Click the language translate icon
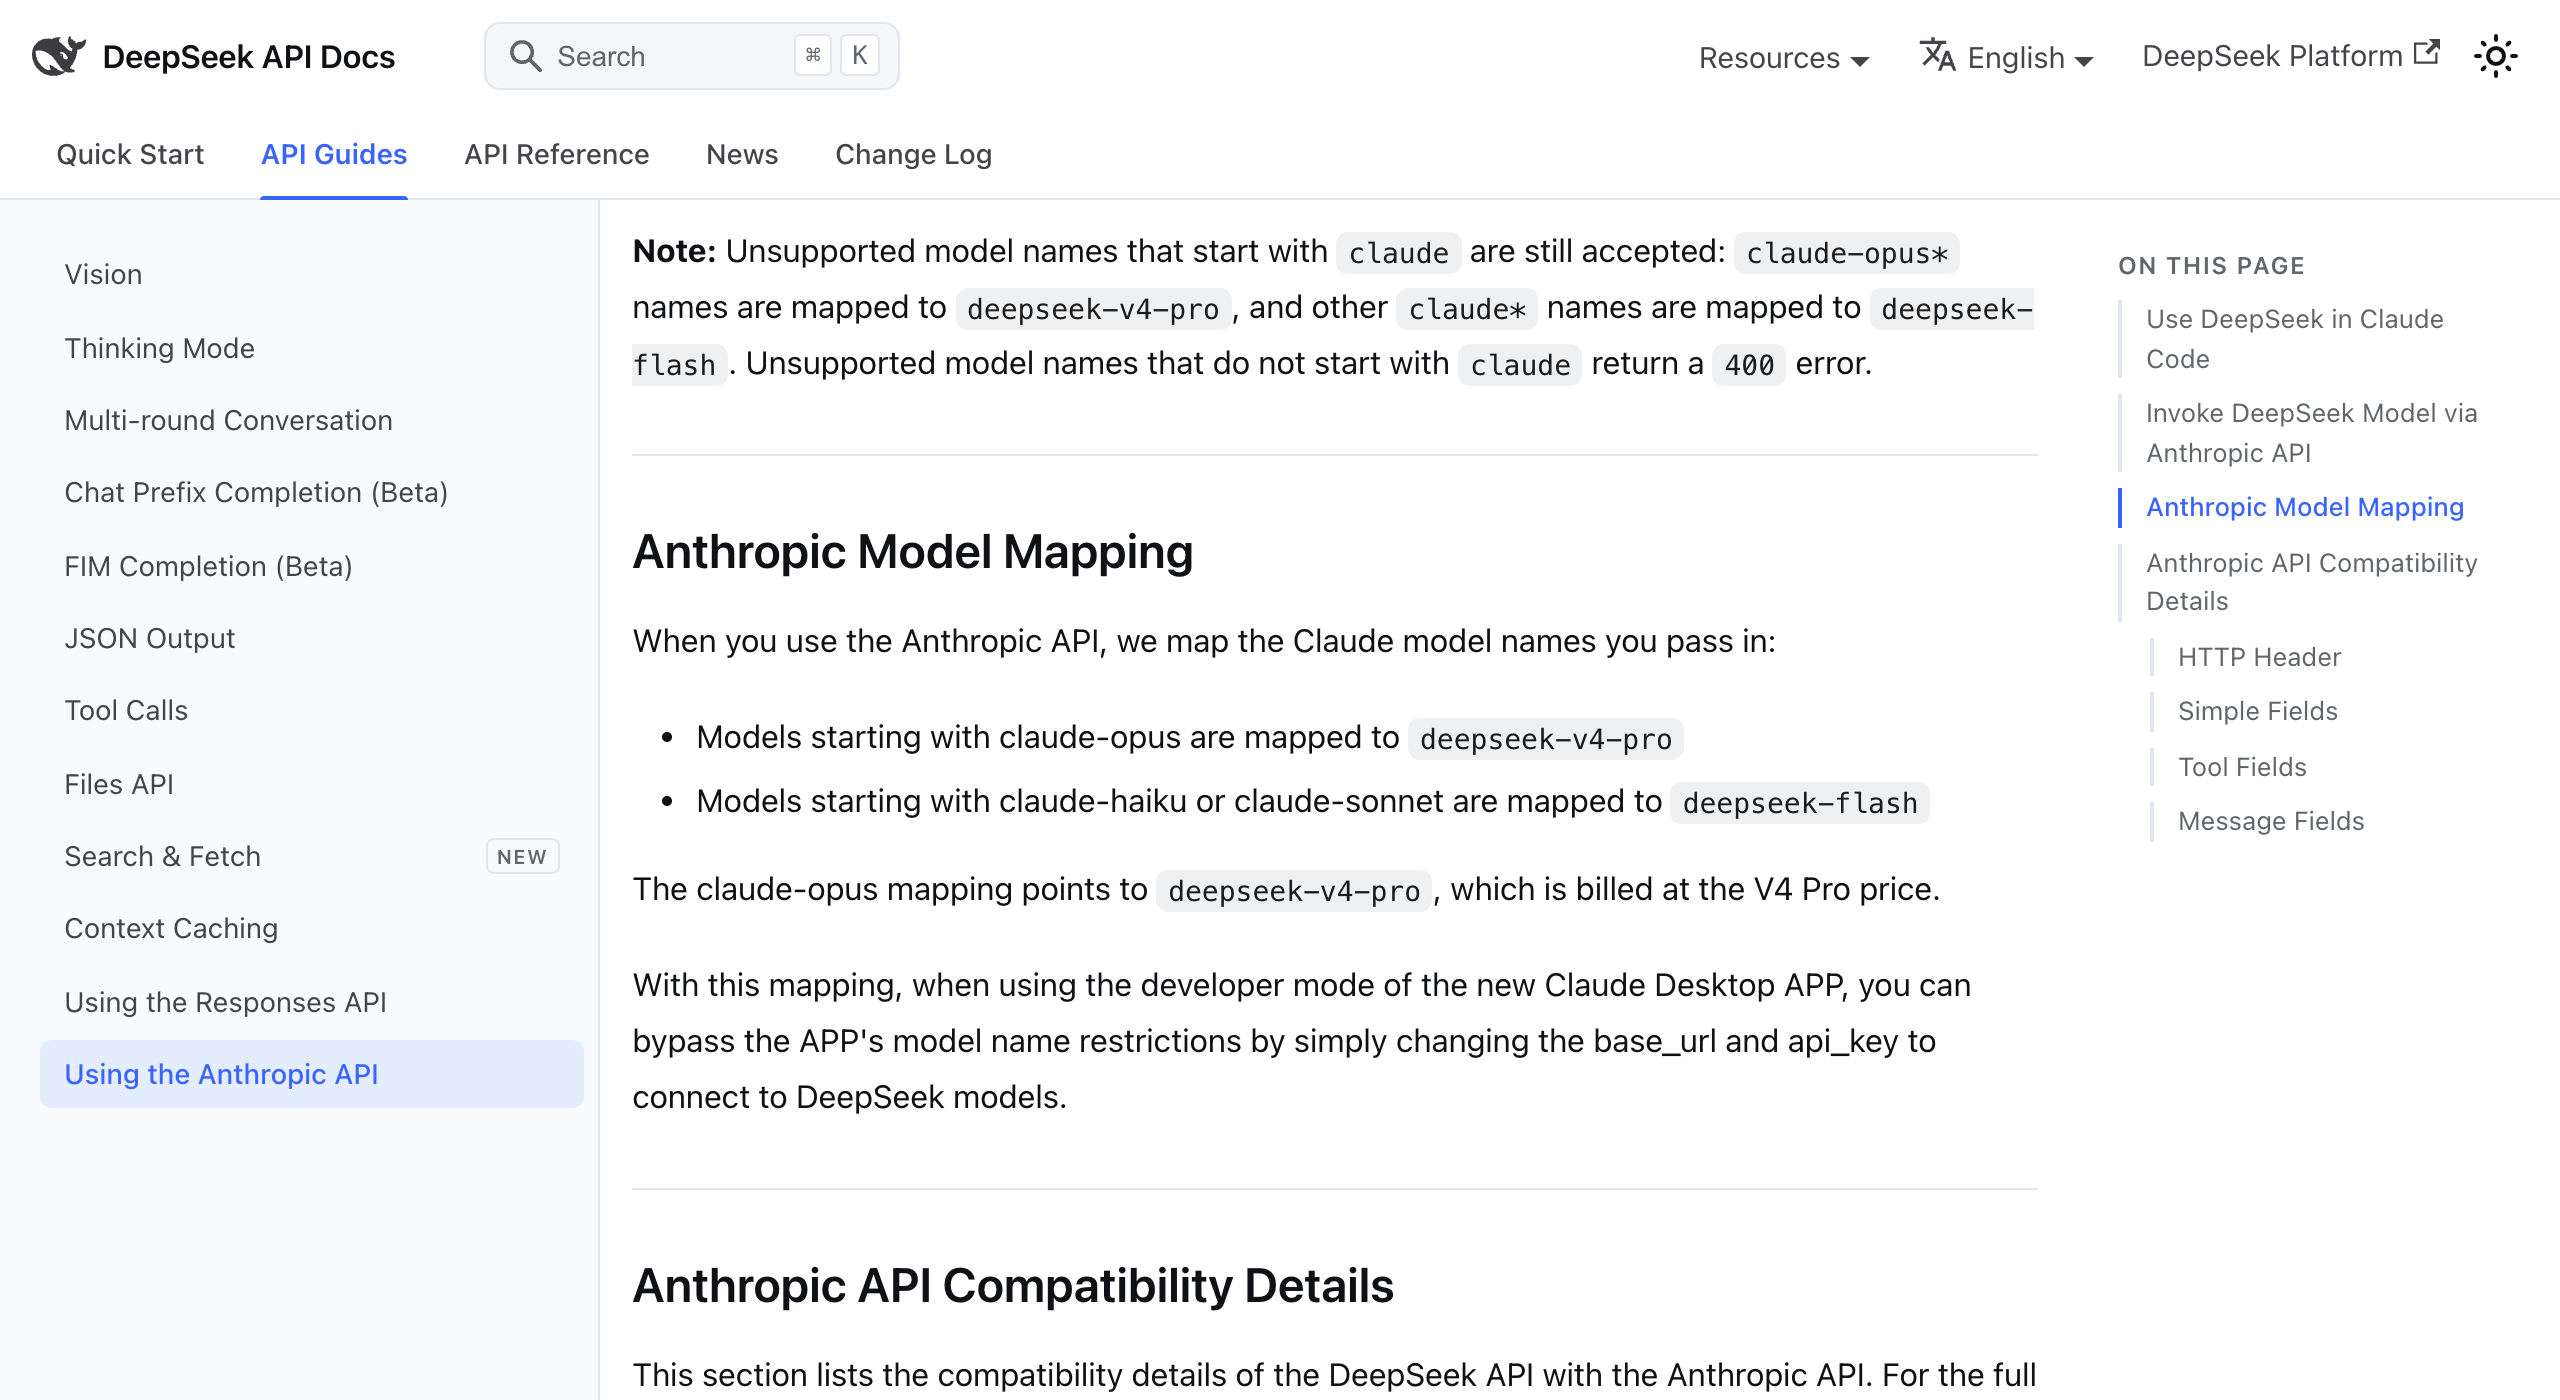Viewport: 2560px width, 1400px height. click(1937, 55)
